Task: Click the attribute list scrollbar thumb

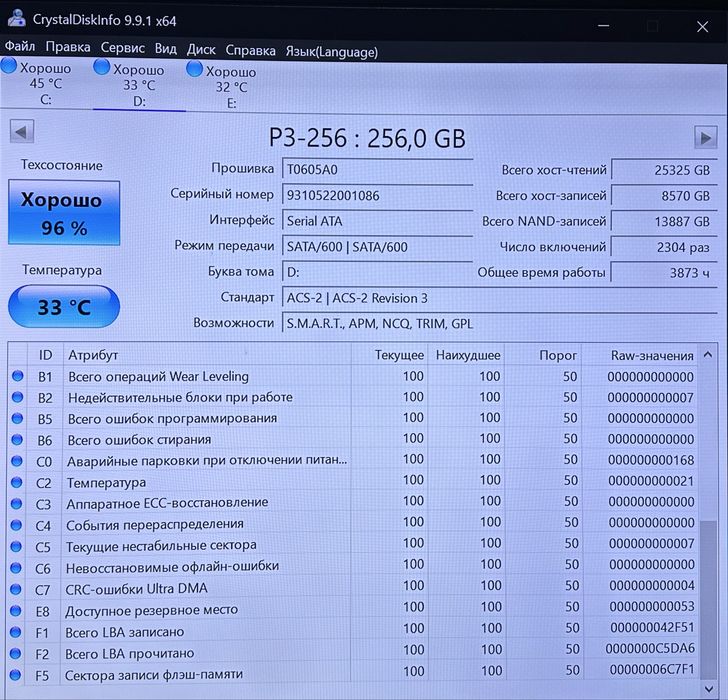Action: (x=708, y=600)
